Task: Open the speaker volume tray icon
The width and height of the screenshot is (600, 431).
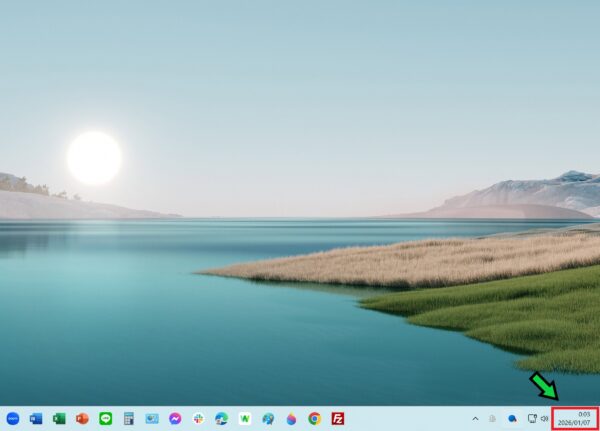Action: click(x=545, y=419)
